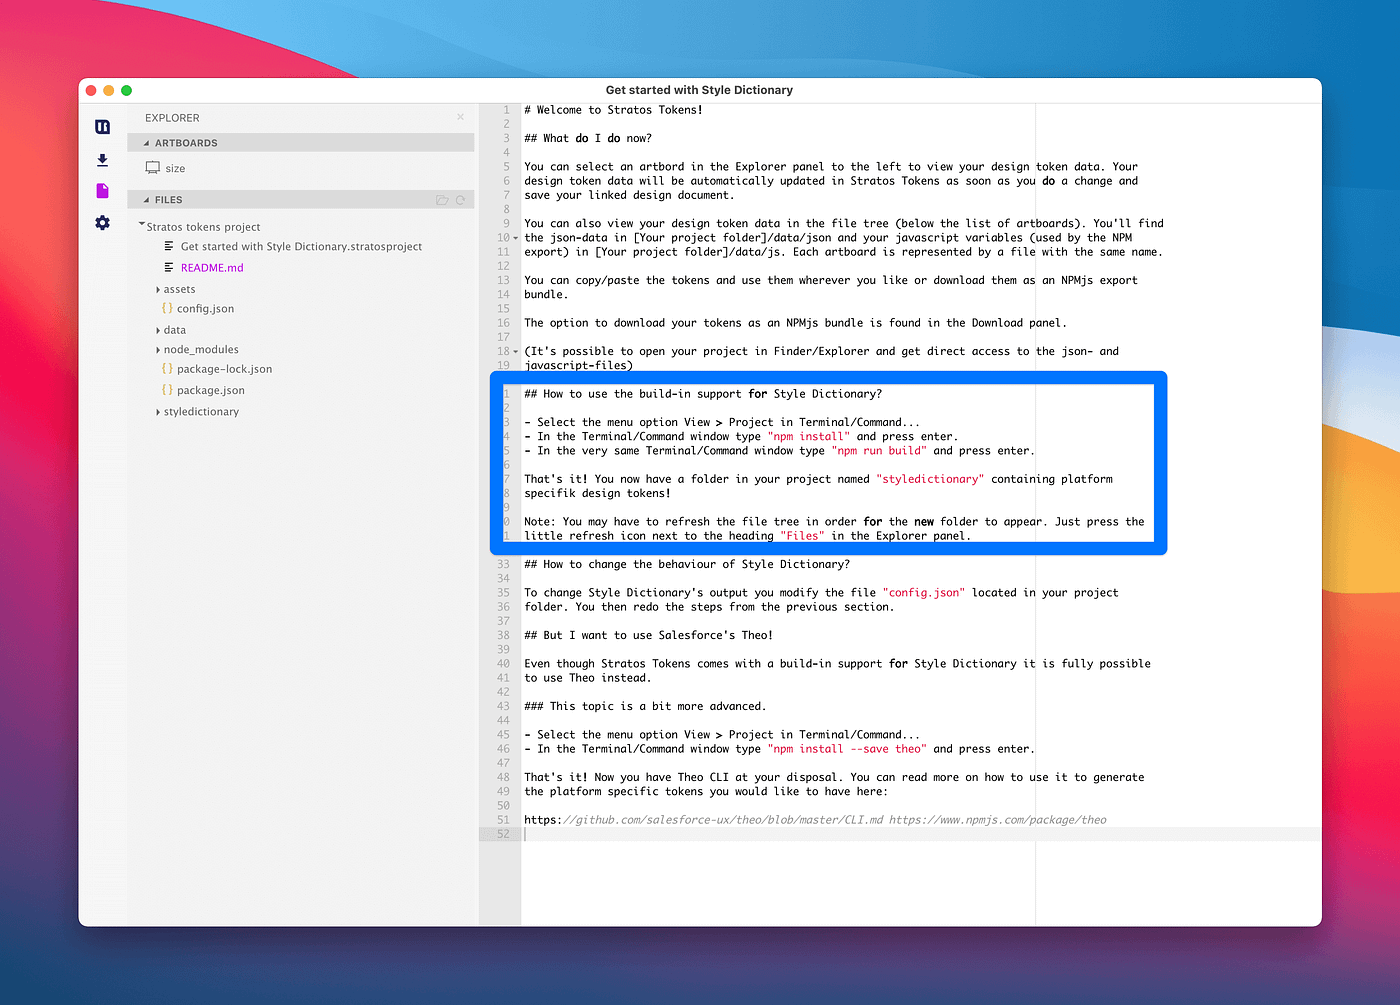Screen dimensions: 1400x1005
Task: Click the README.md file icon
Action: coord(168,267)
